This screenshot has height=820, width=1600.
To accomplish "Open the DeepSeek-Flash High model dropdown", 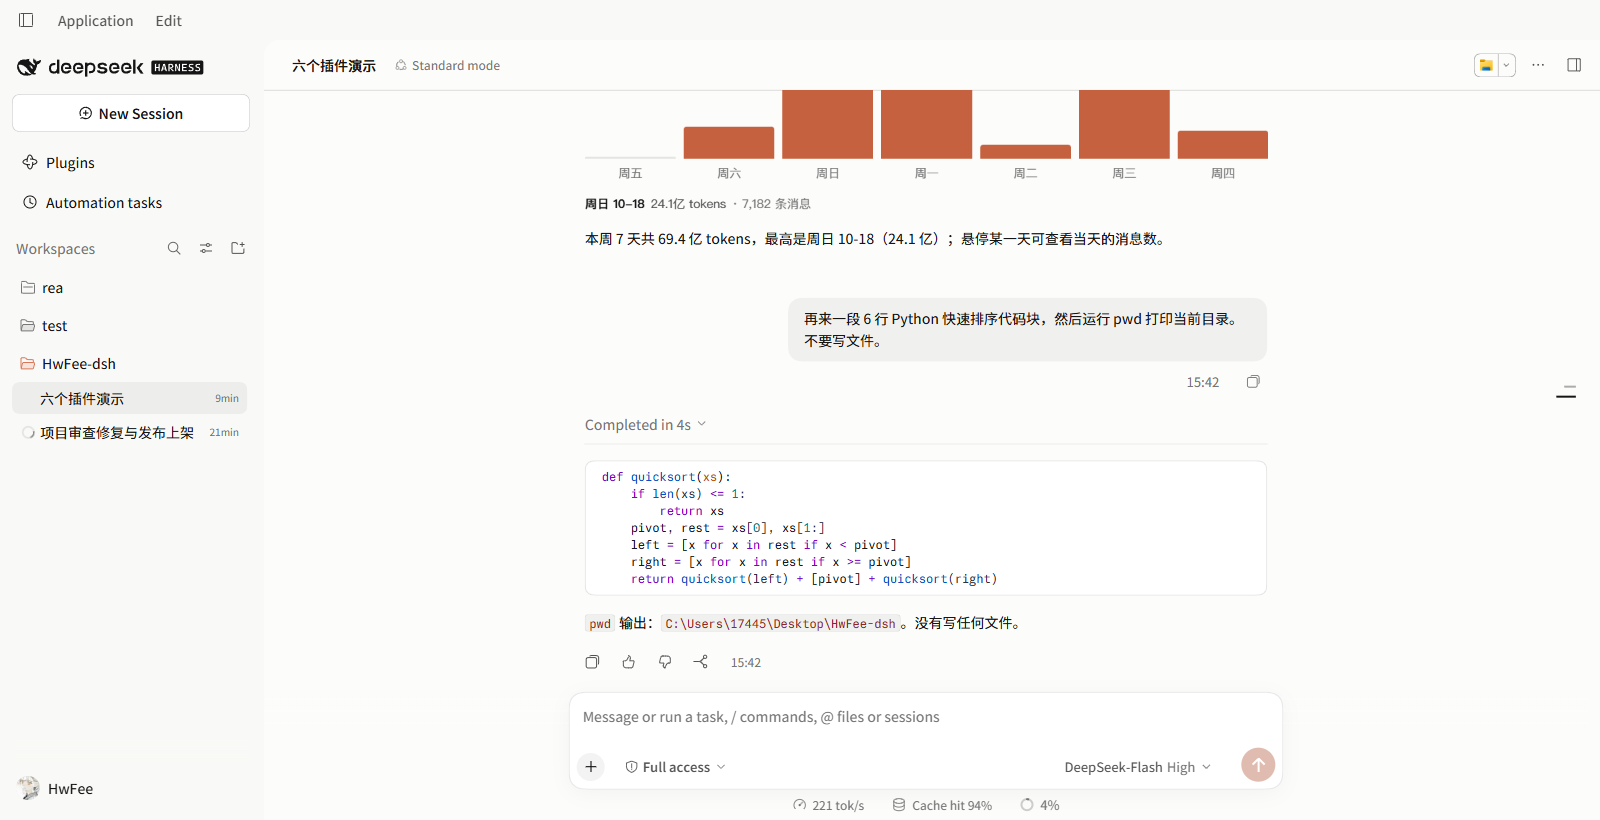I will point(1138,767).
